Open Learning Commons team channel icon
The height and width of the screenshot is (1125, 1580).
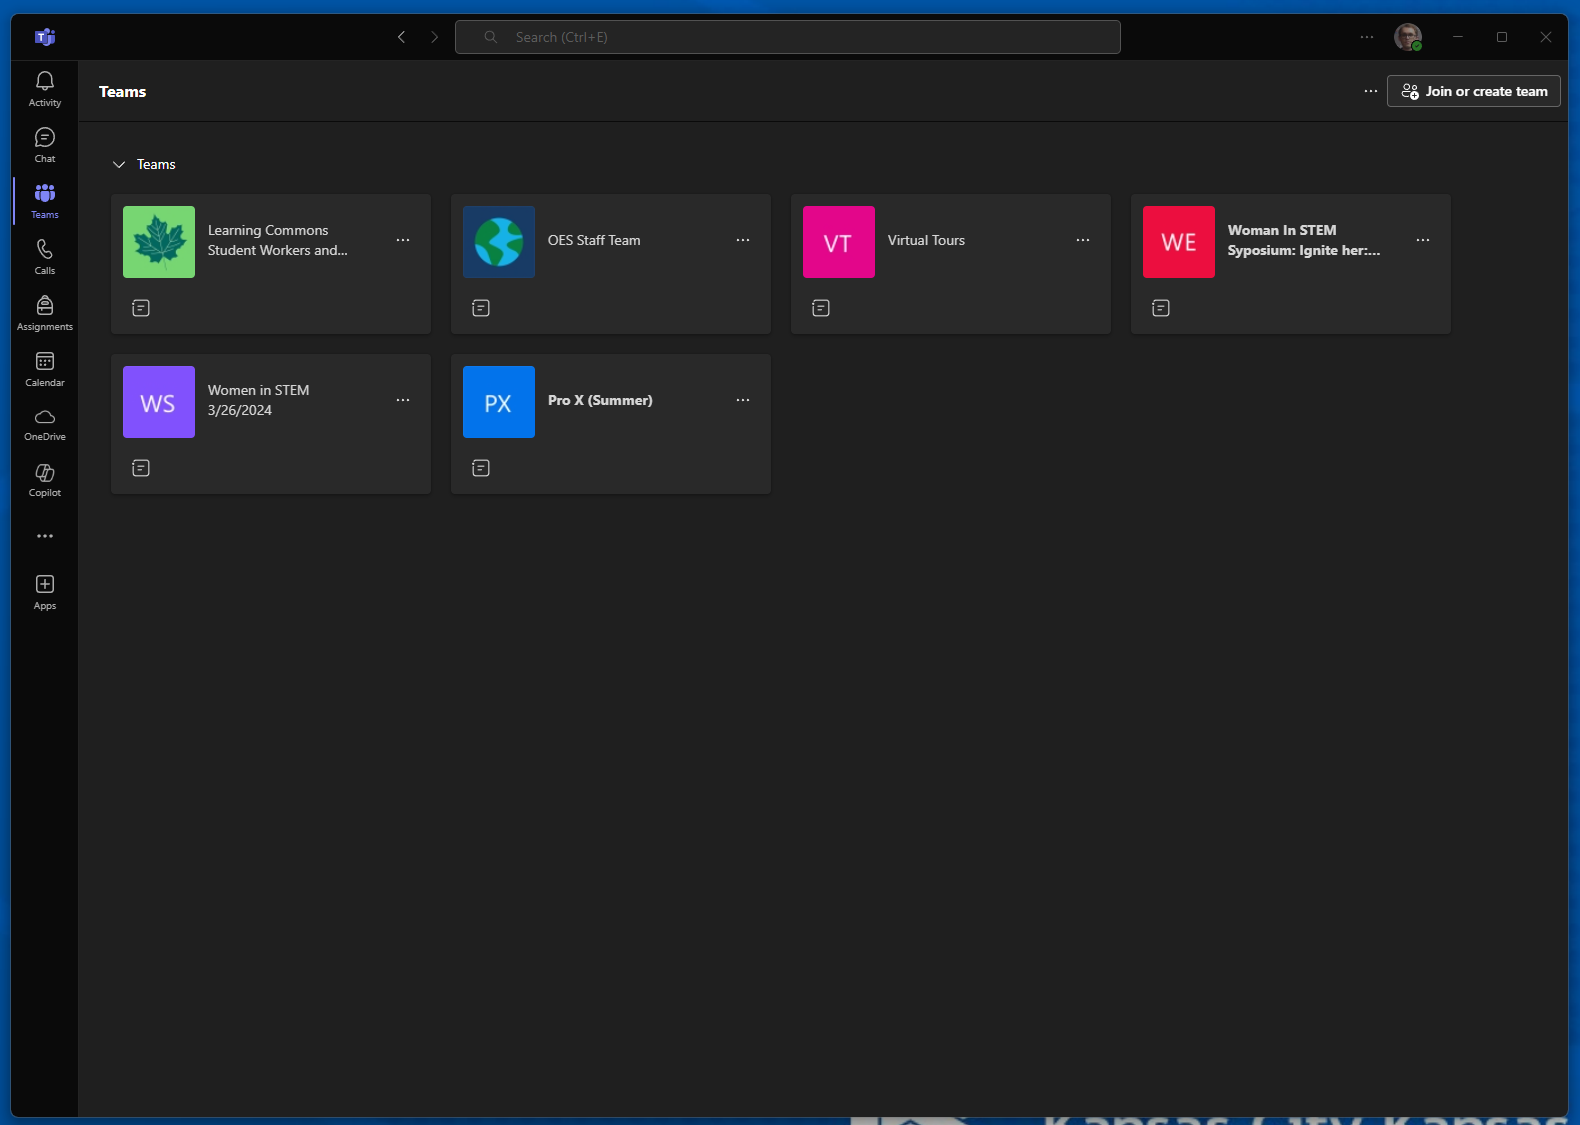tap(141, 308)
